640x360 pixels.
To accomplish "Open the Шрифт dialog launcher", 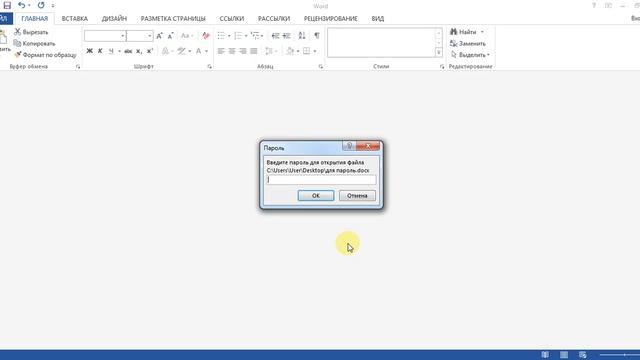I will tap(209, 67).
